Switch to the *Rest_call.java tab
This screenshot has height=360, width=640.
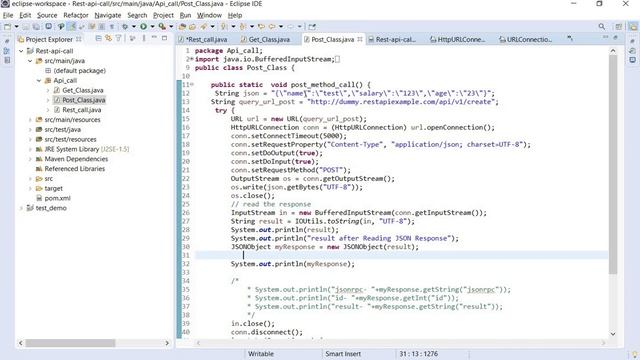click(x=203, y=39)
